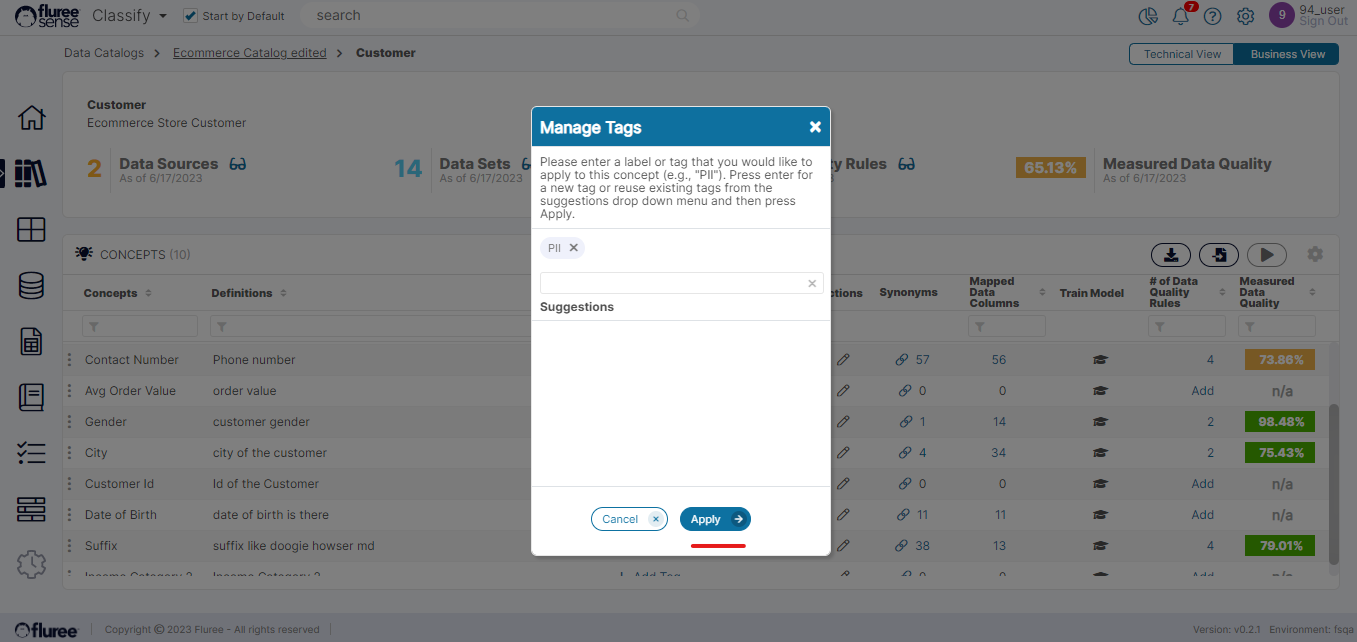The width and height of the screenshot is (1357, 642).
Task: Open the help question mark icon
Action: pos(1212,16)
